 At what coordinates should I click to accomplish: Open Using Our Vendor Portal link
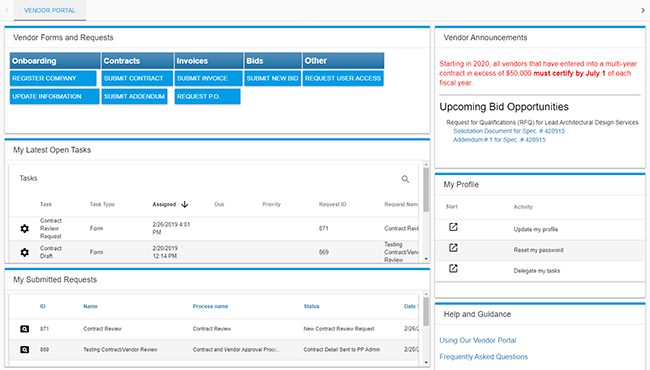[x=478, y=340]
